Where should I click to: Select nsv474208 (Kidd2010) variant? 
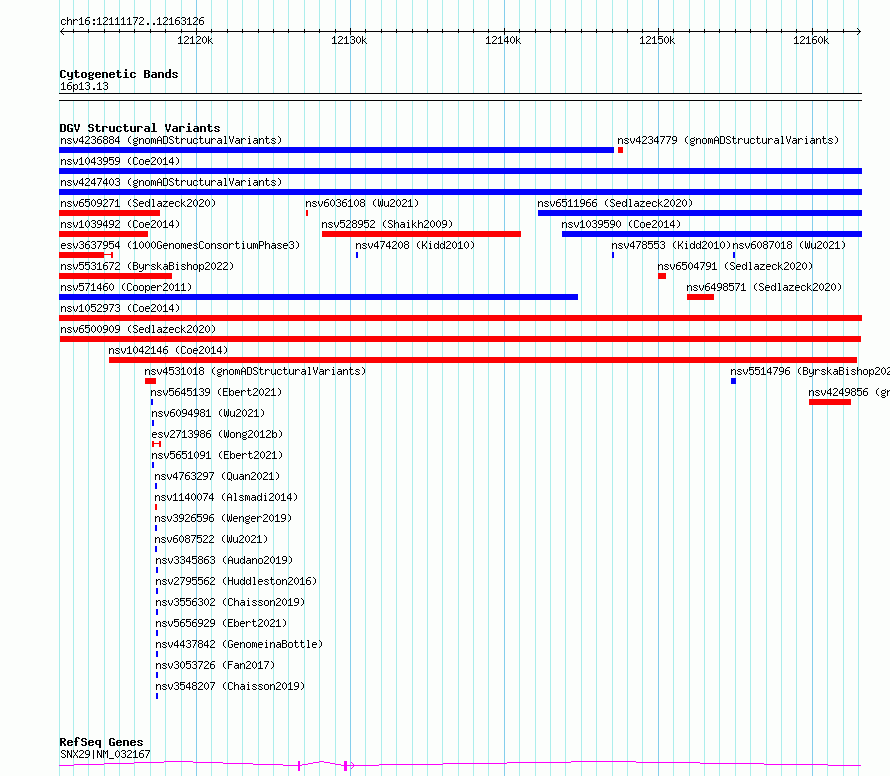415,245
